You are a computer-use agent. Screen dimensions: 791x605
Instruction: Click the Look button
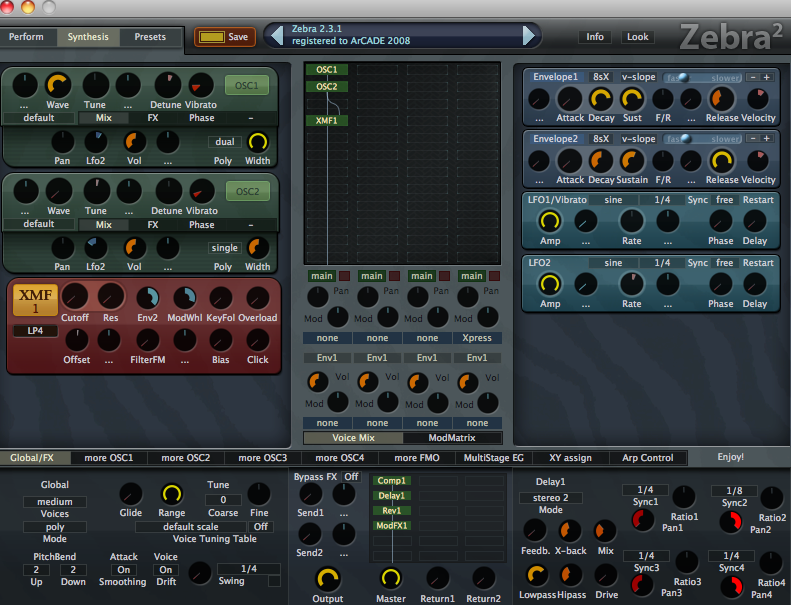[638, 37]
